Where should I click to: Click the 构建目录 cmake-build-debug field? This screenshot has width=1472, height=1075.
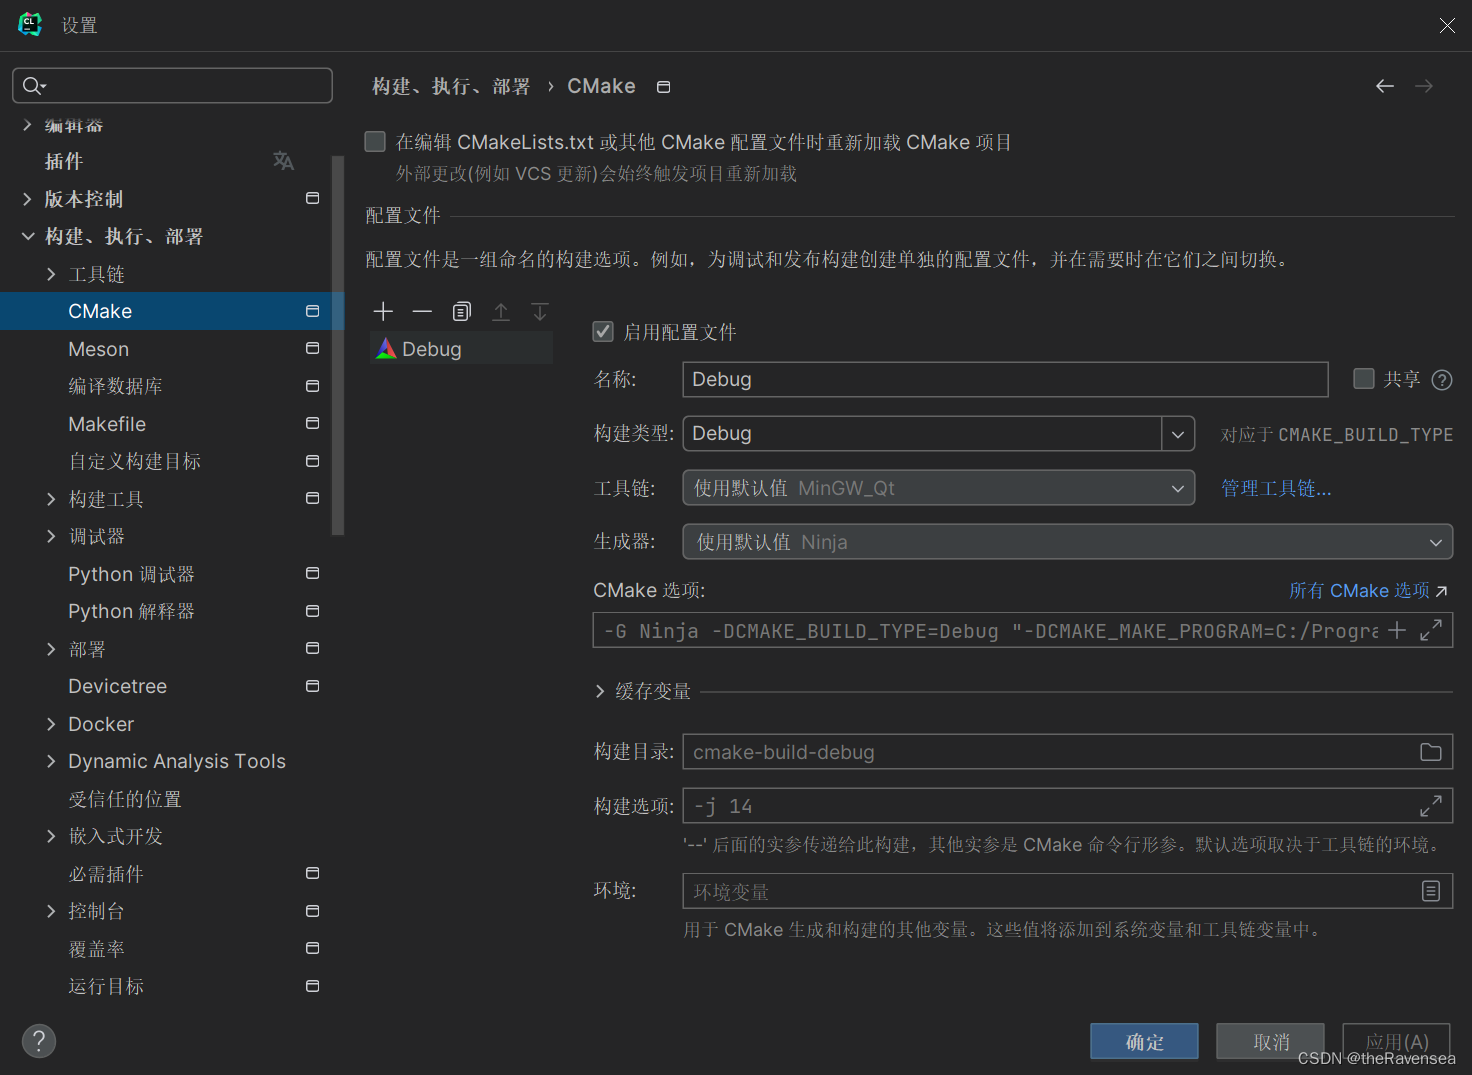[1068, 752]
